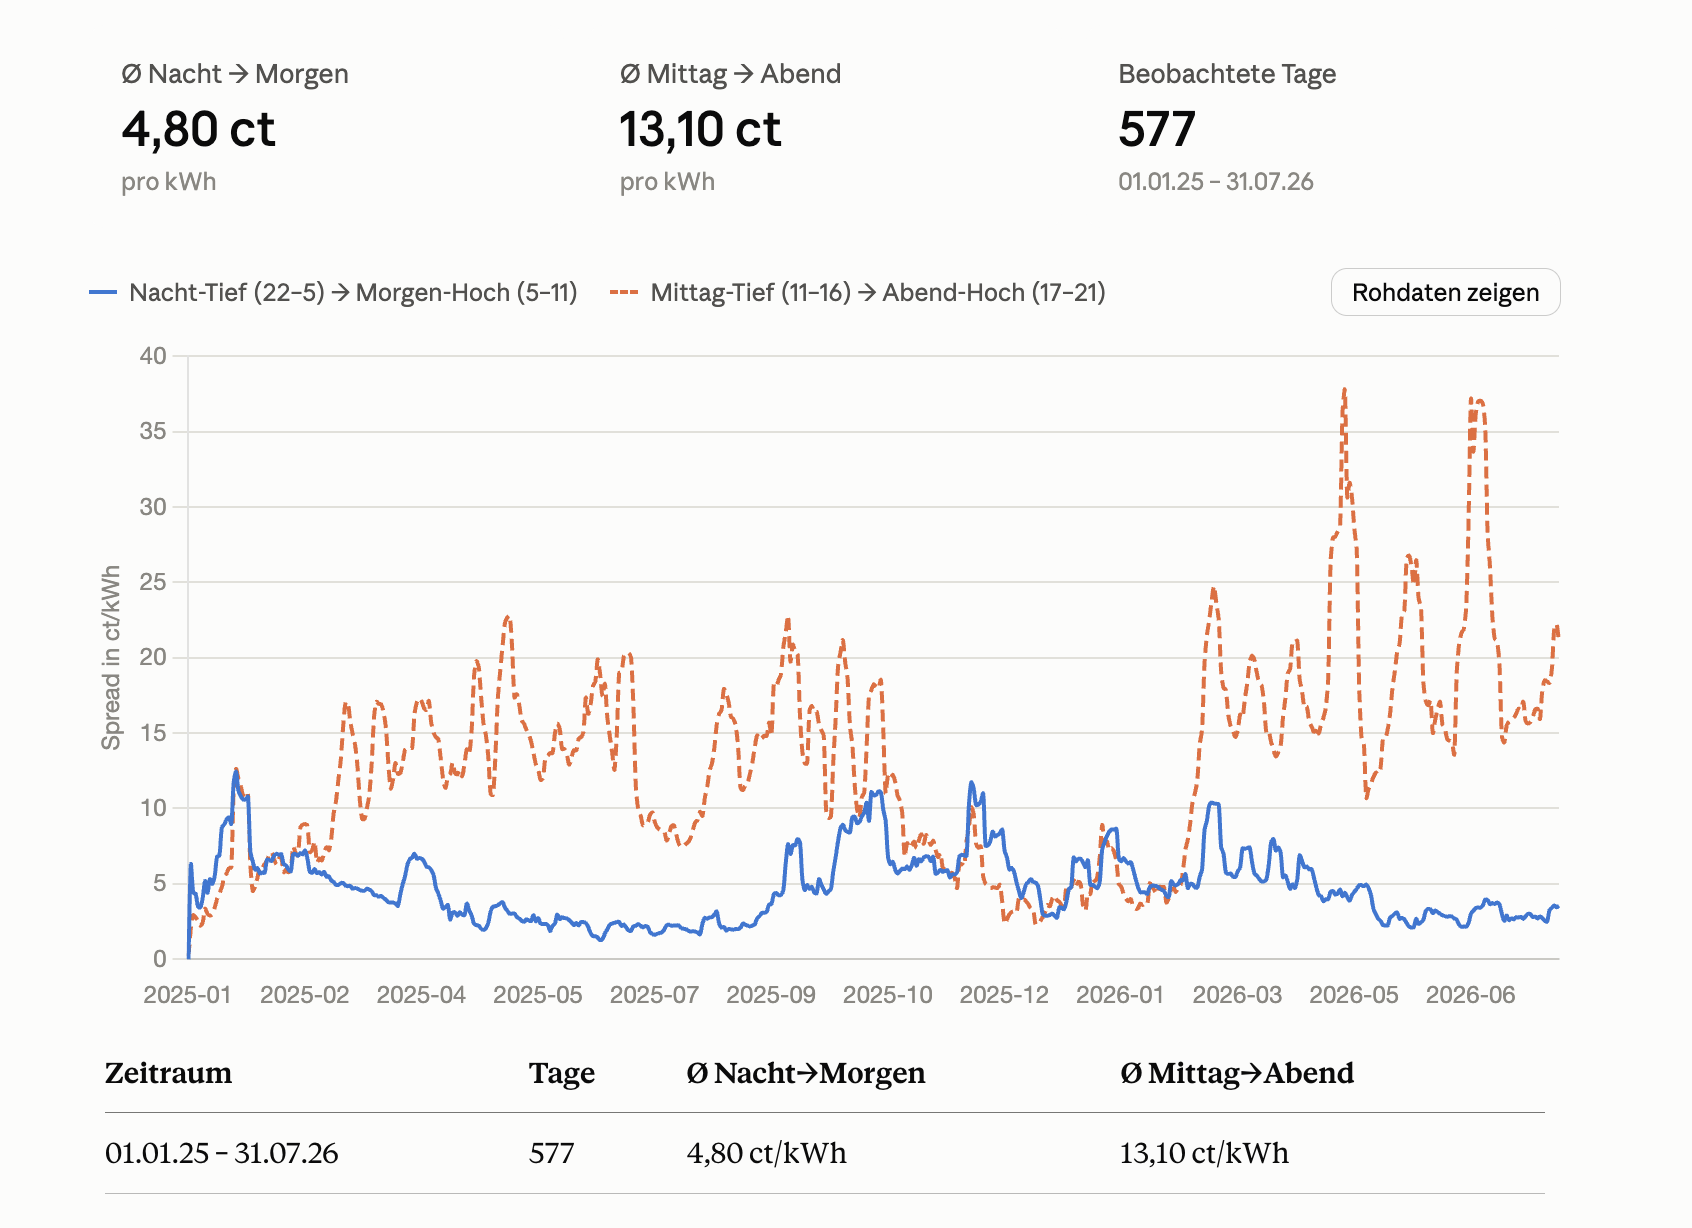The width and height of the screenshot is (1692, 1228).
Task: Click the Ø Nacht→Morgen table header
Action: pyautogui.click(x=806, y=1073)
